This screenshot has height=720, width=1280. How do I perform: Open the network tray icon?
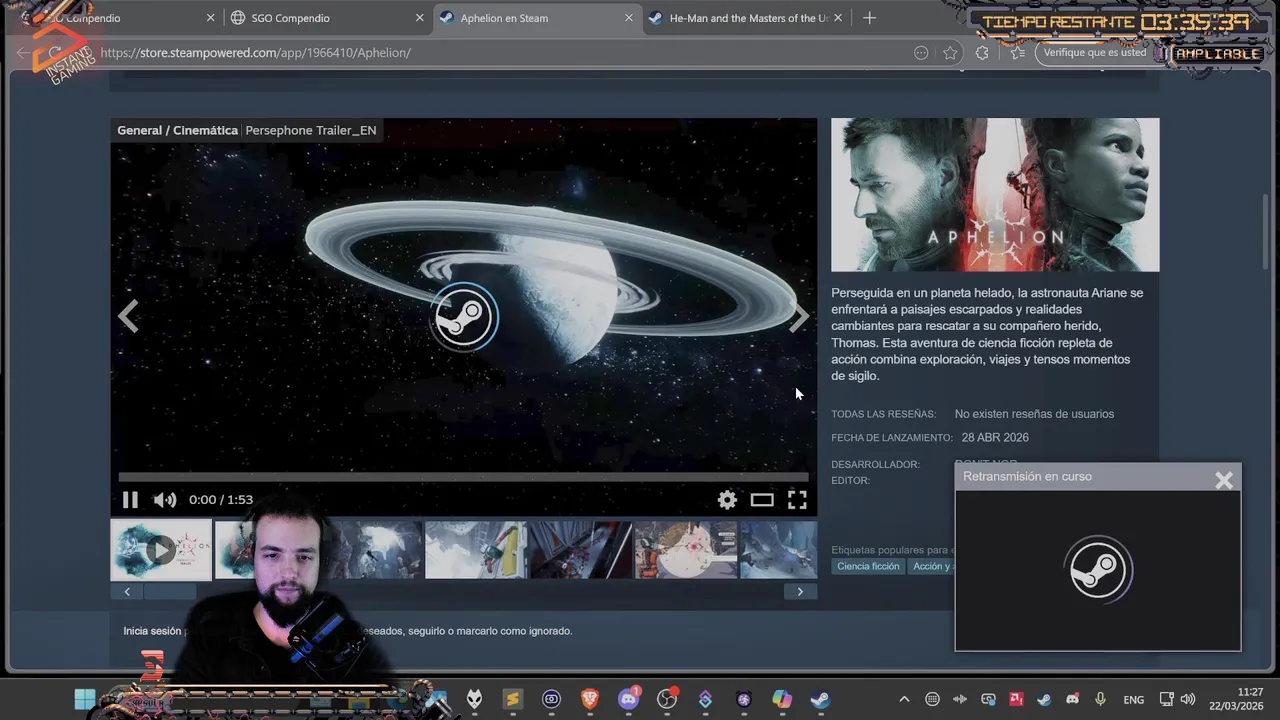click(1167, 700)
